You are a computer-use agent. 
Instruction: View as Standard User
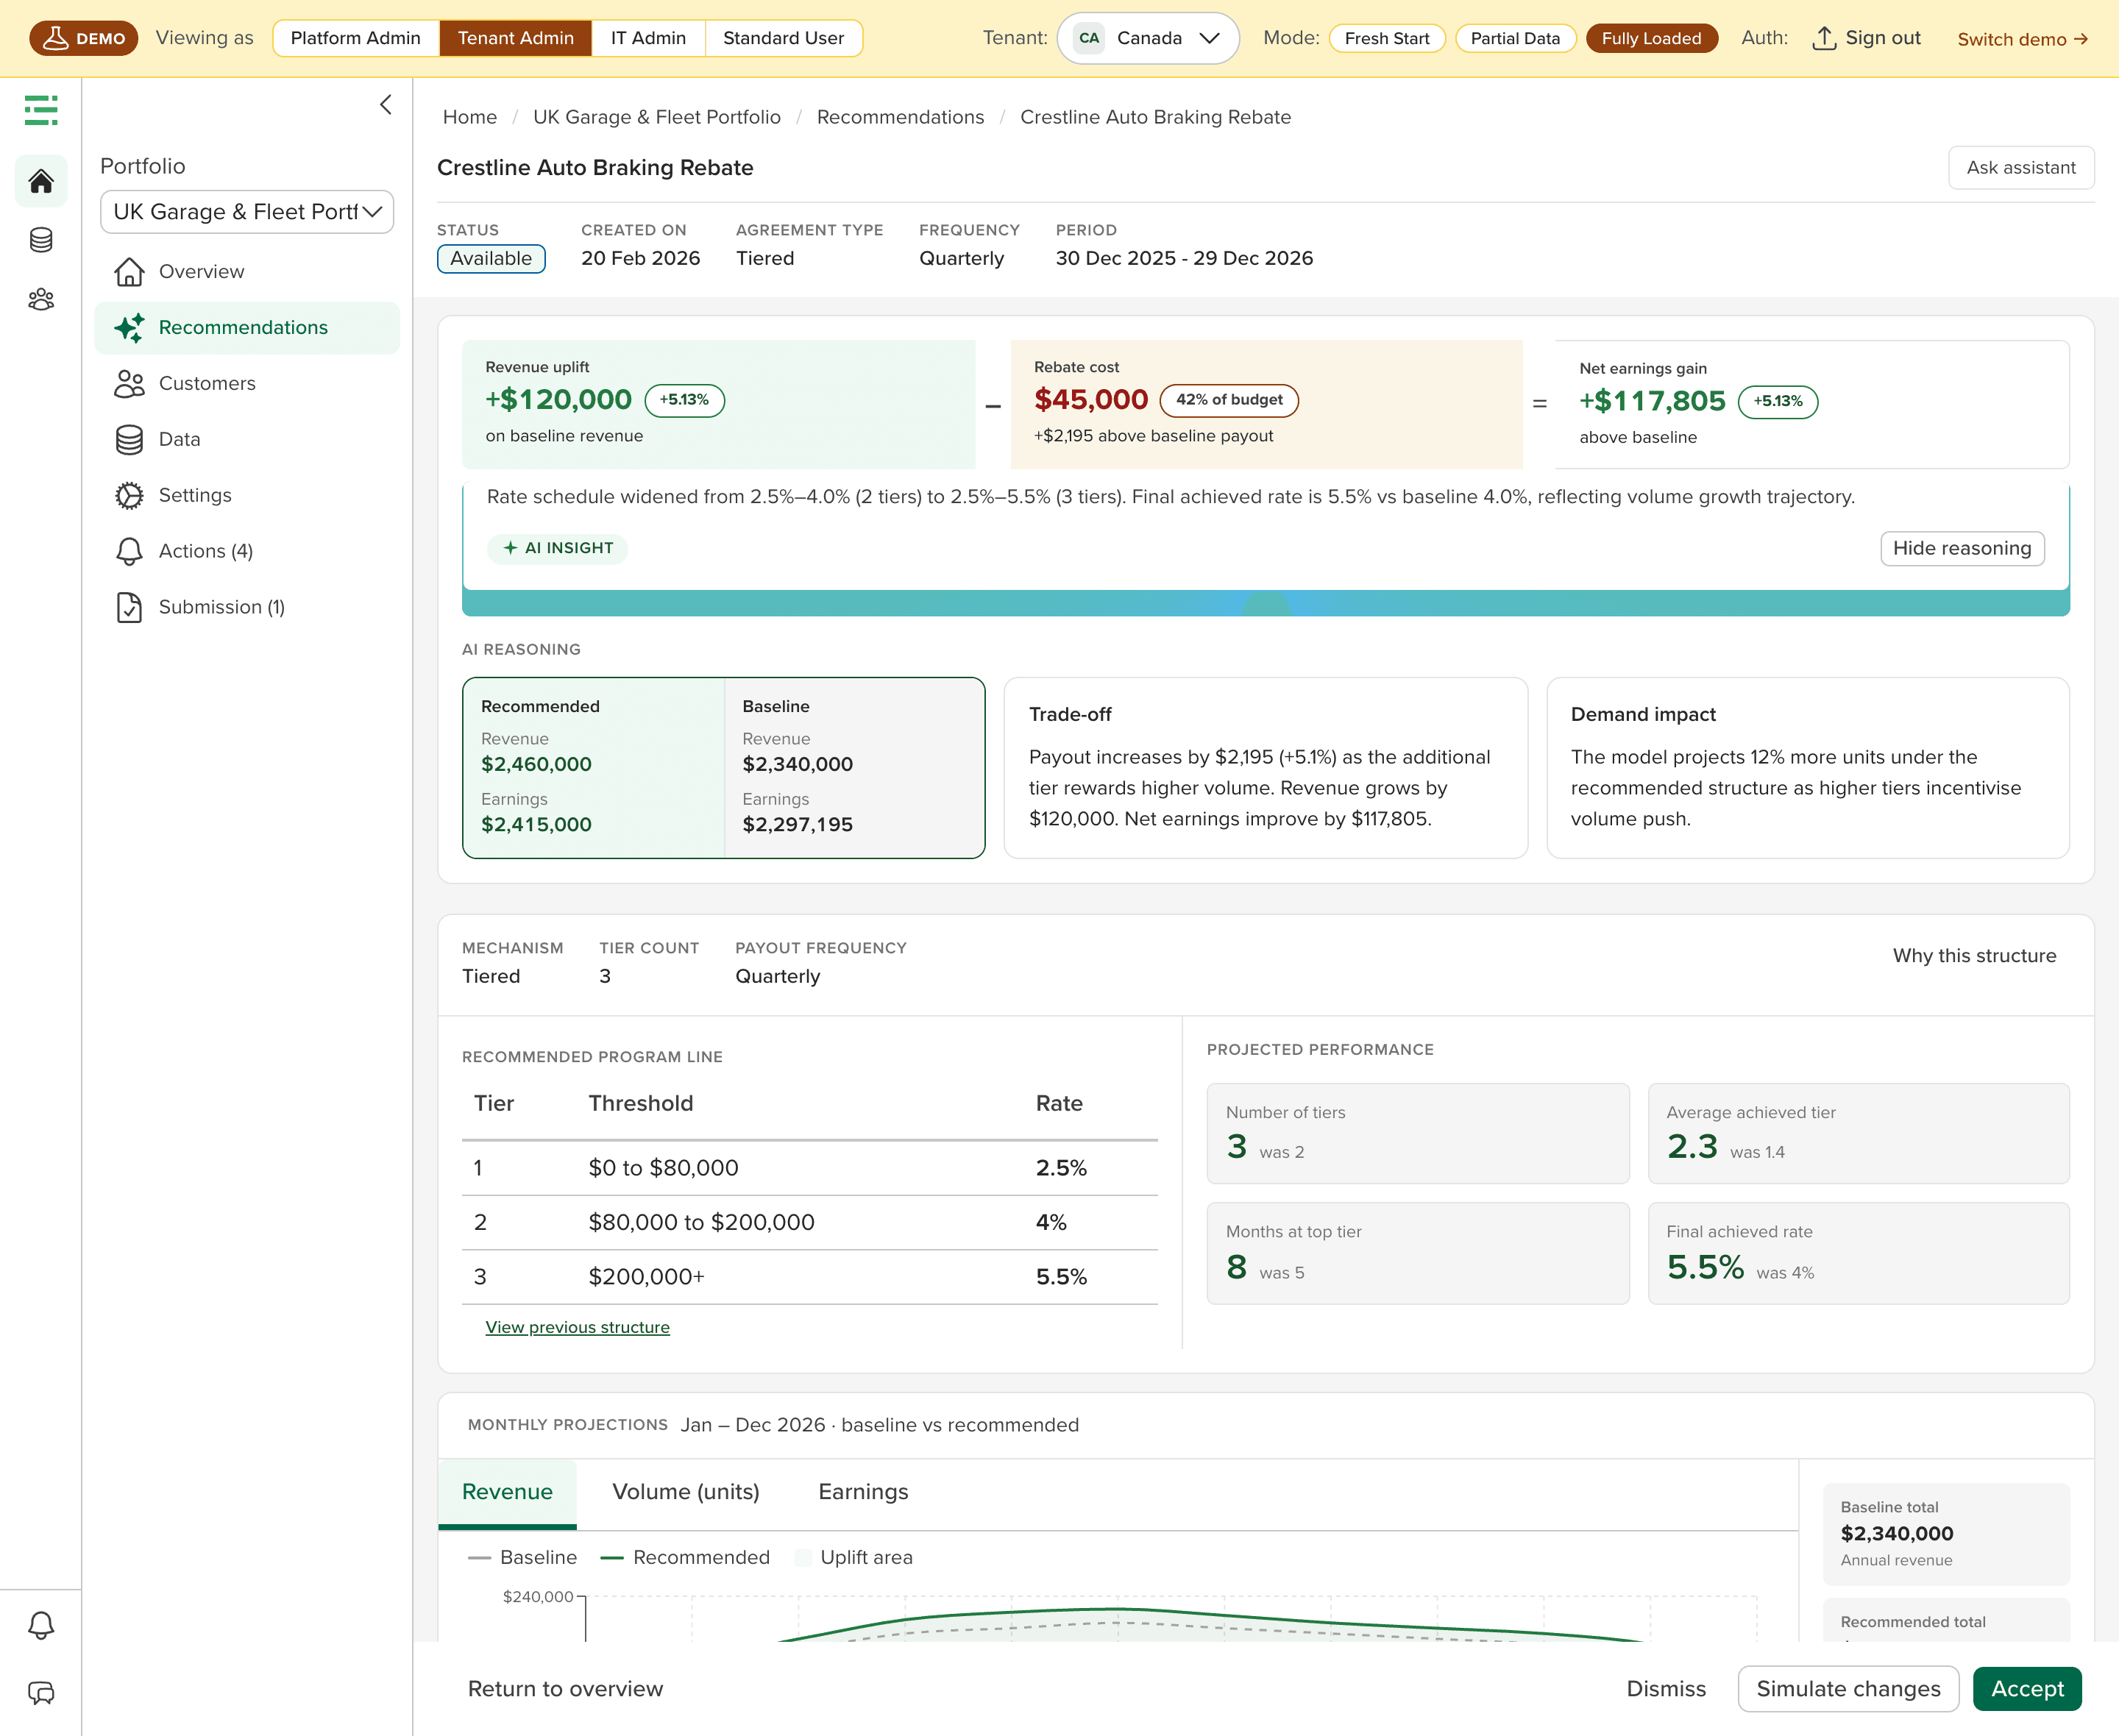coord(783,38)
